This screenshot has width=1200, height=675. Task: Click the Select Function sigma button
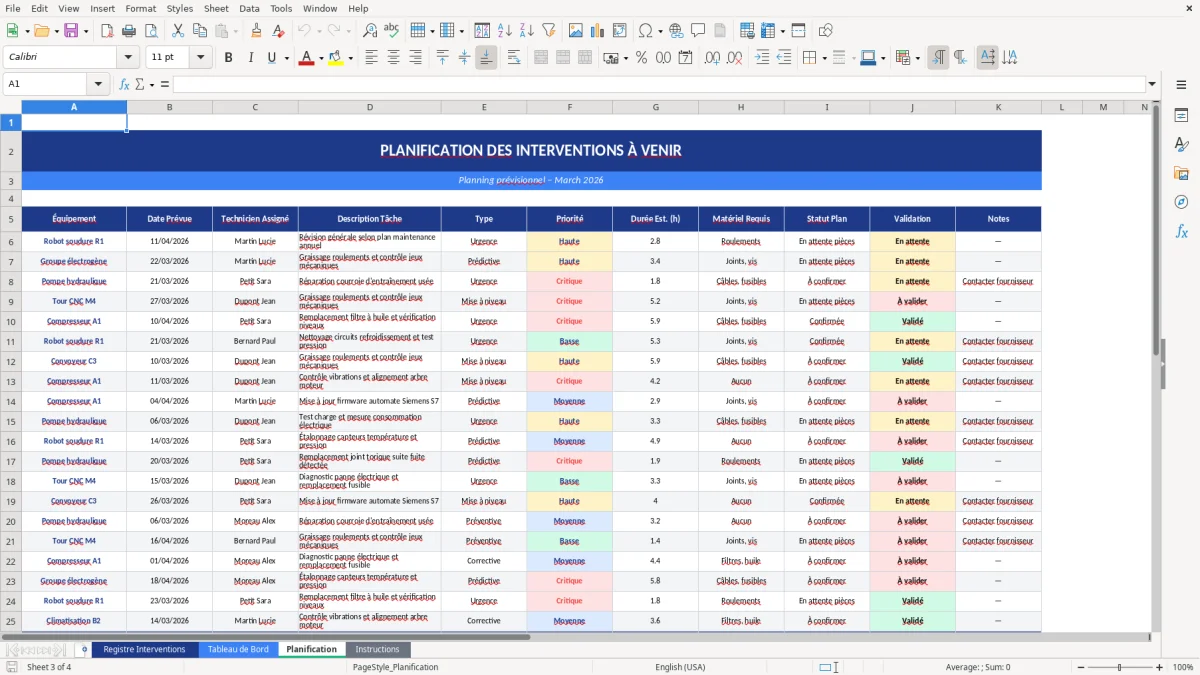(139, 84)
